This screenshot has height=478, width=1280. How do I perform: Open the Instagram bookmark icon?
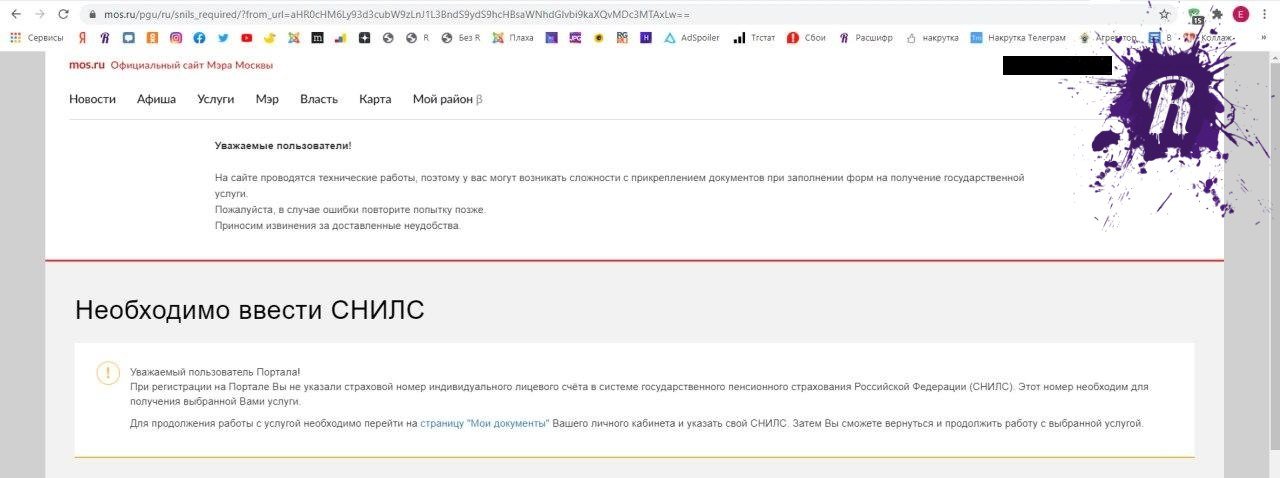[176, 38]
